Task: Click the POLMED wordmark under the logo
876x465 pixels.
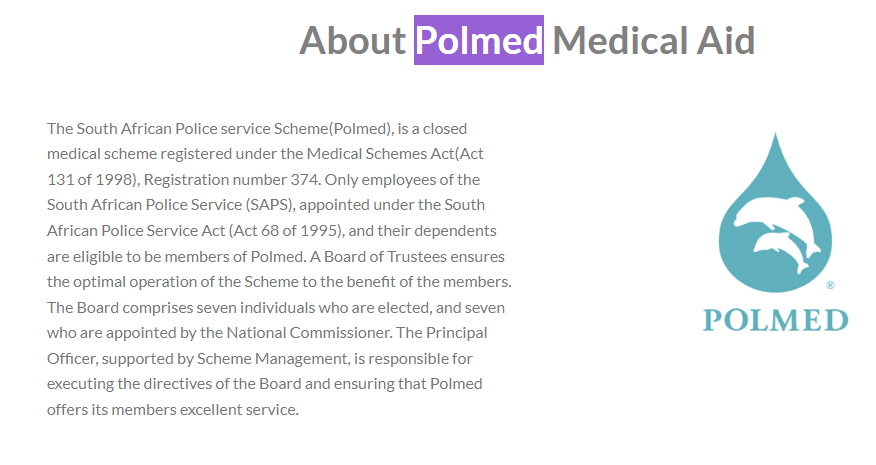Action: 775,320
